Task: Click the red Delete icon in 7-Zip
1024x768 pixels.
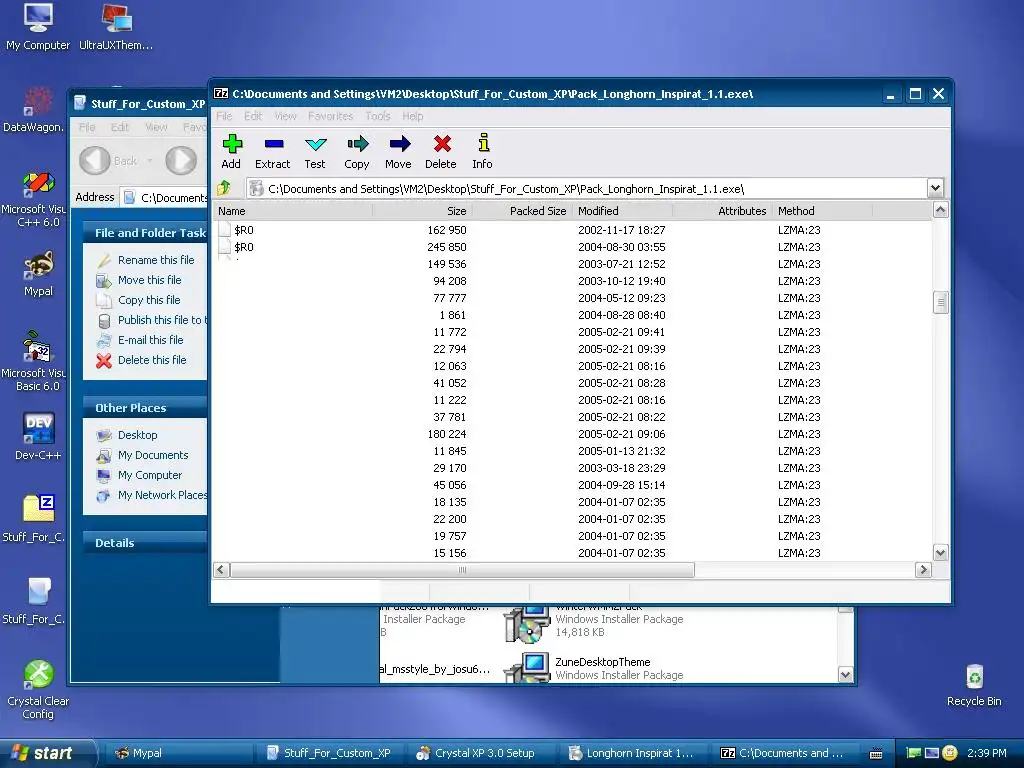Action: point(441,152)
